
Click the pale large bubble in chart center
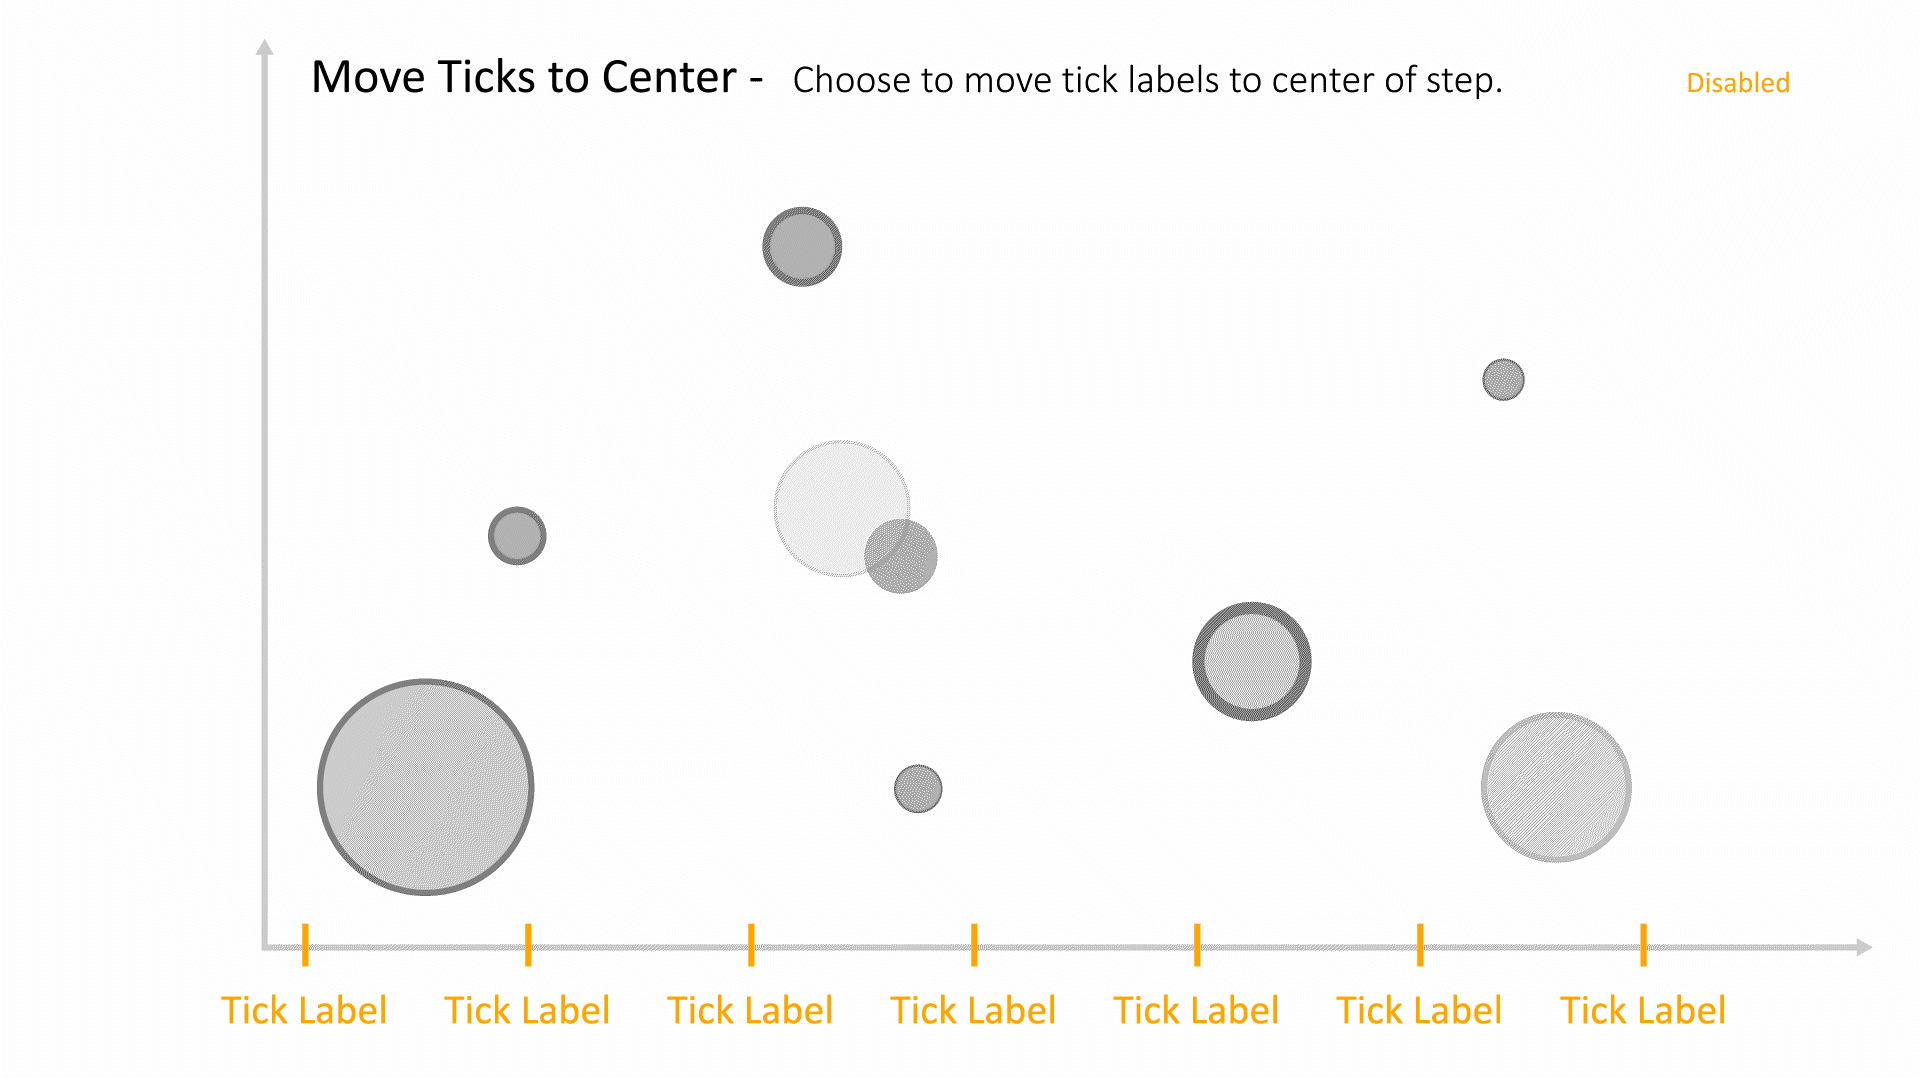[841, 508]
